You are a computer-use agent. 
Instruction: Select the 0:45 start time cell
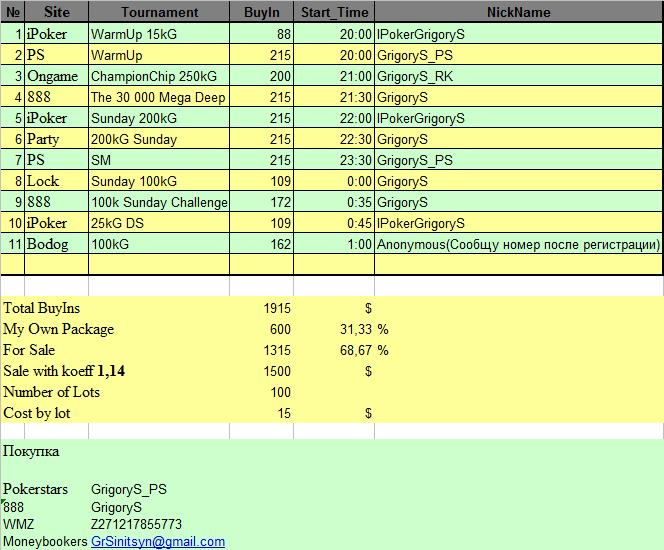coord(334,223)
